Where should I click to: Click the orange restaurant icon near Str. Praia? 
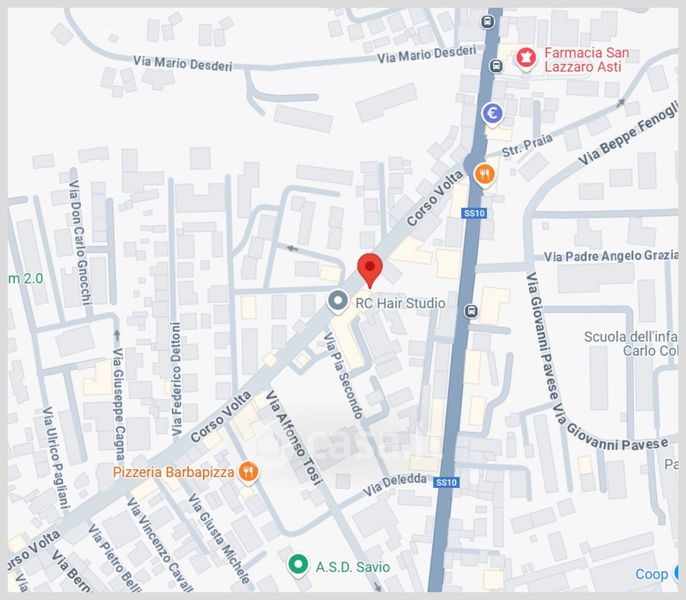pyautogui.click(x=484, y=175)
